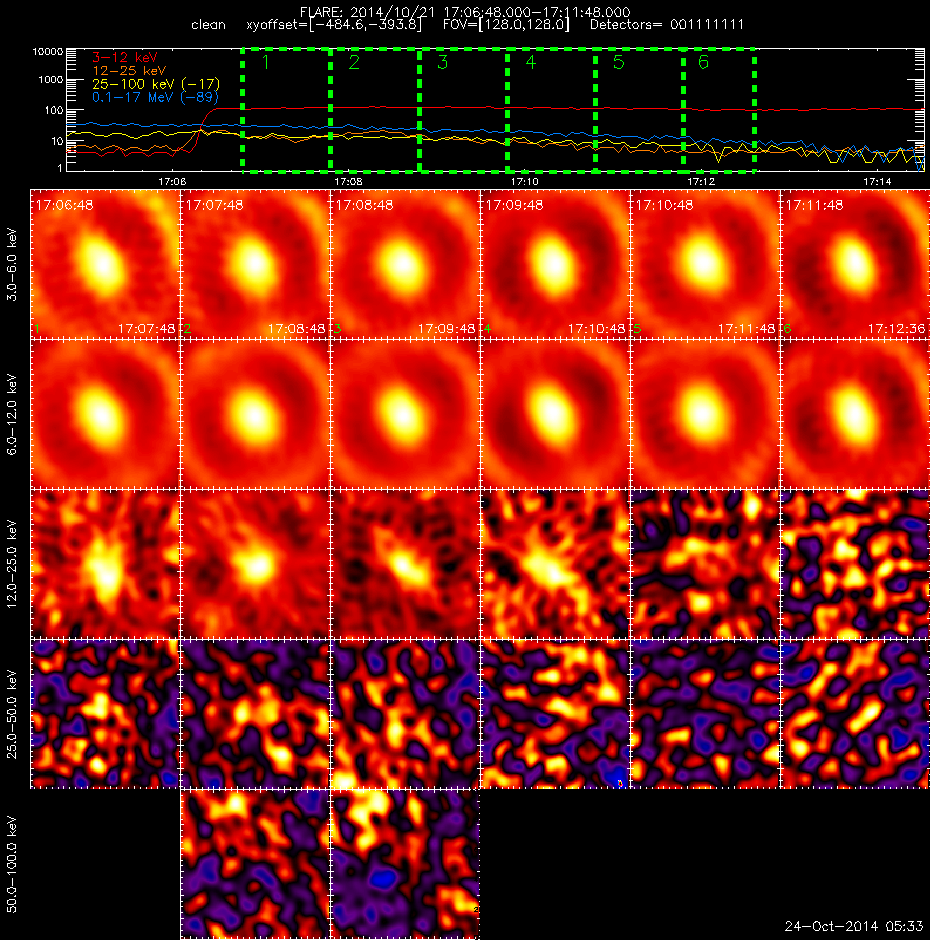Open the third-column 25.0-50.0 keV image
930x940 pixels.
click(405, 714)
